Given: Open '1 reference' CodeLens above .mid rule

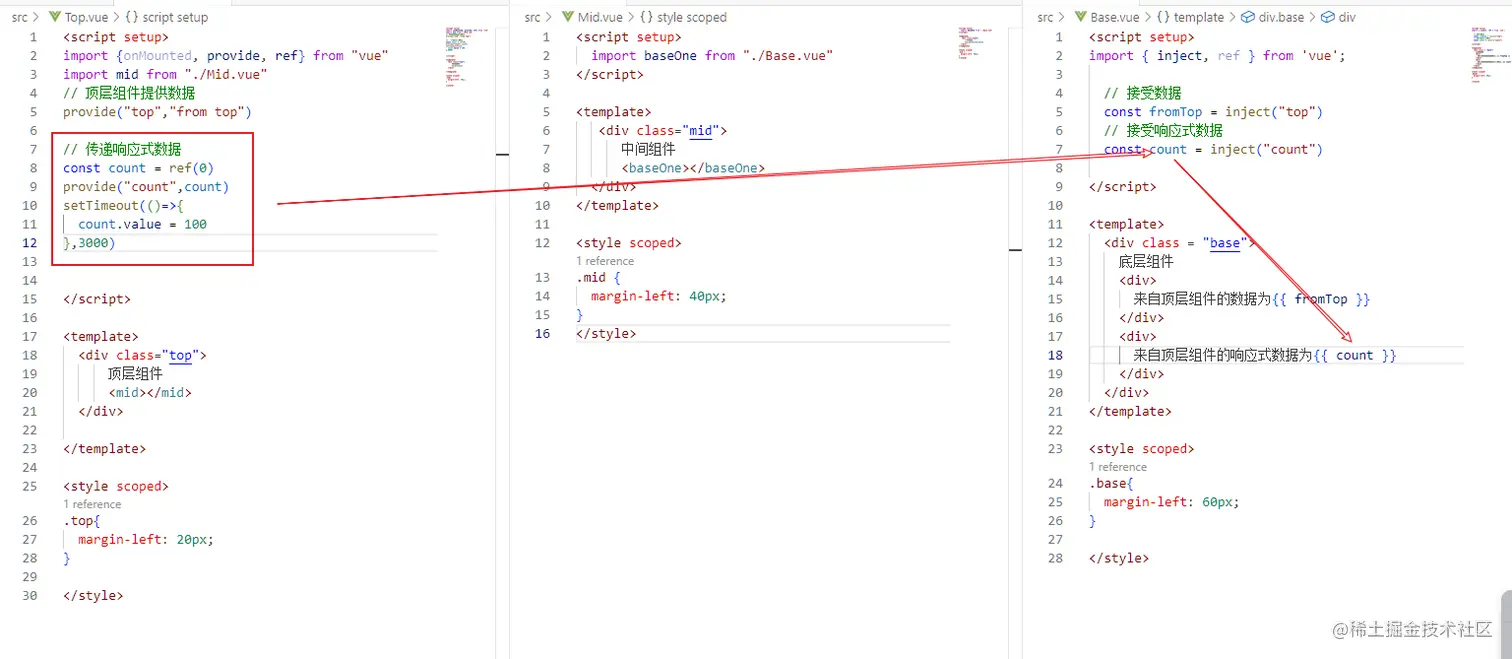Looking at the screenshot, I should [605, 260].
